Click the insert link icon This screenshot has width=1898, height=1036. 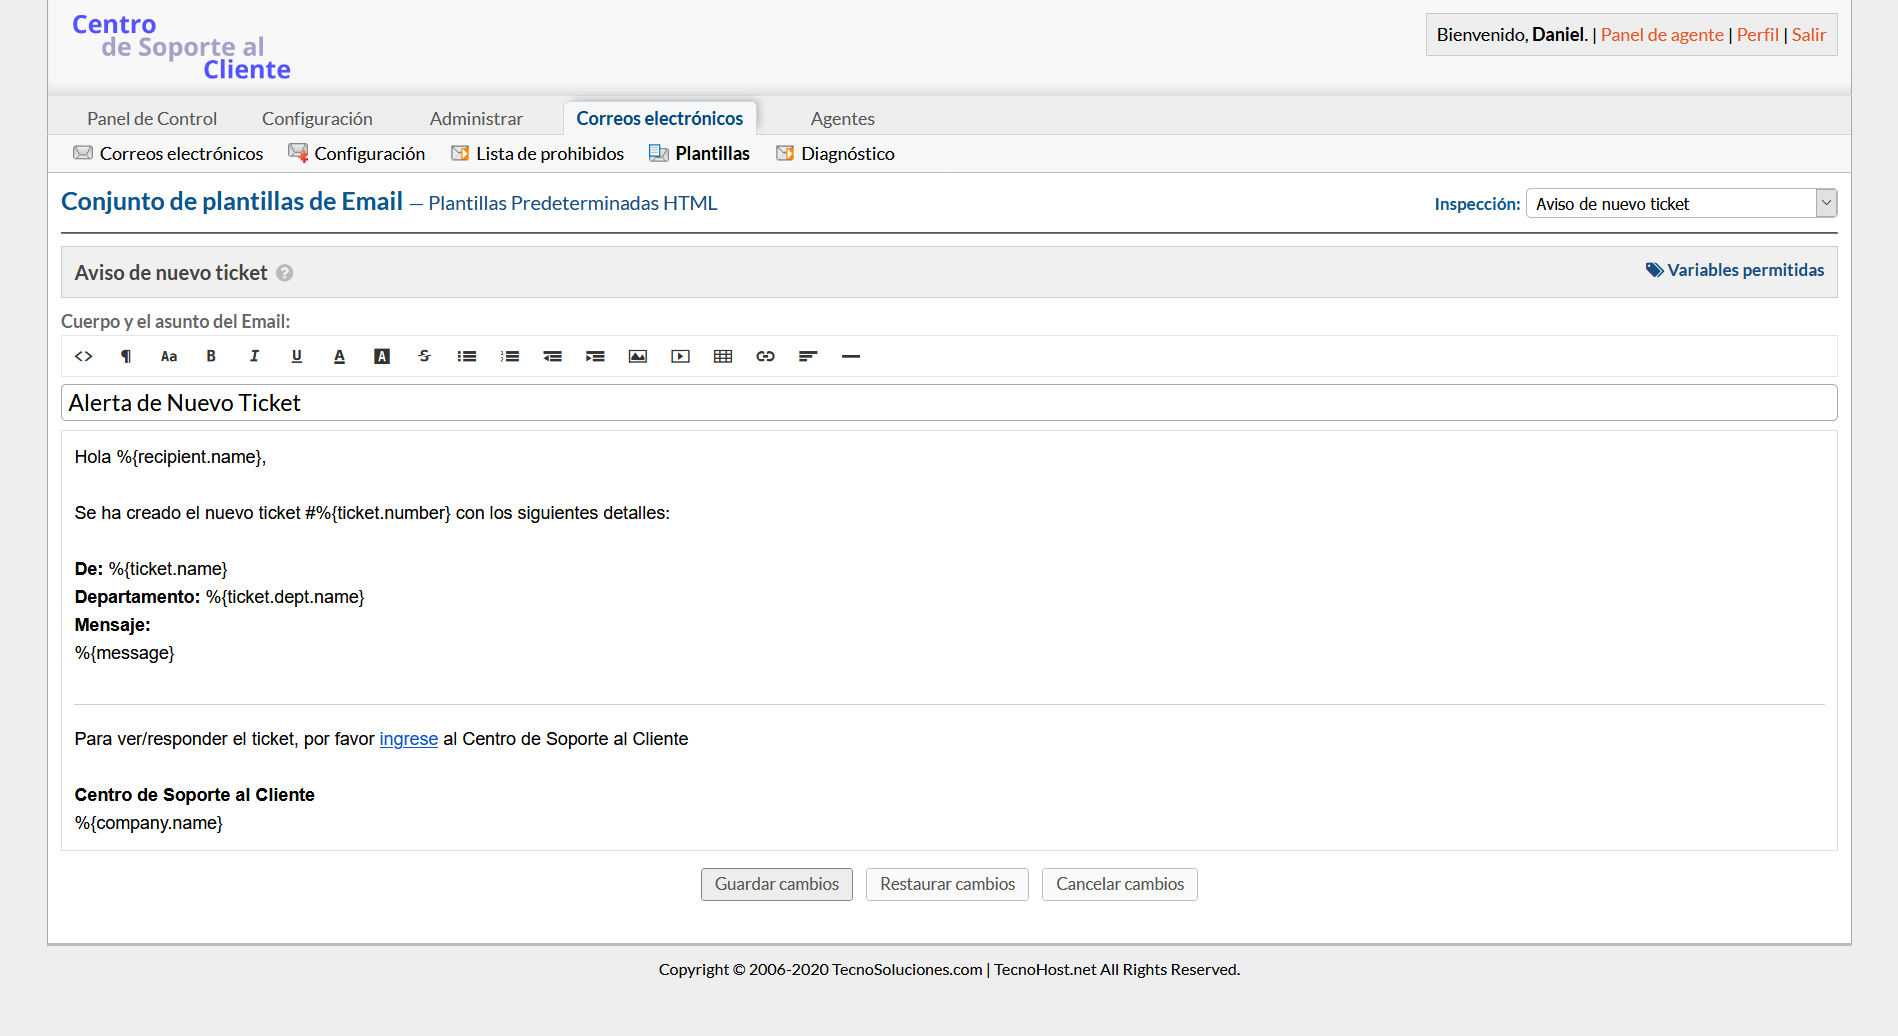click(x=765, y=356)
